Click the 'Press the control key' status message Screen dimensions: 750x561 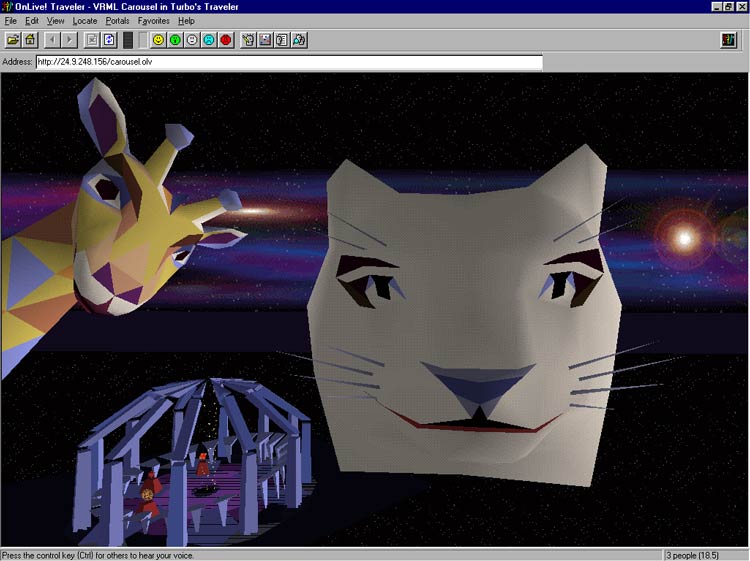98,555
